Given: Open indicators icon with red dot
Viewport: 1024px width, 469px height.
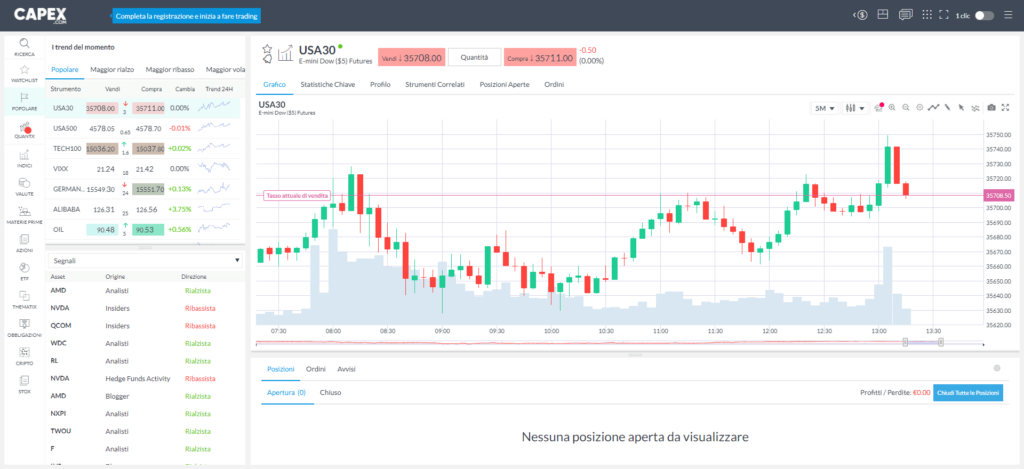Looking at the screenshot, I should pos(879,108).
